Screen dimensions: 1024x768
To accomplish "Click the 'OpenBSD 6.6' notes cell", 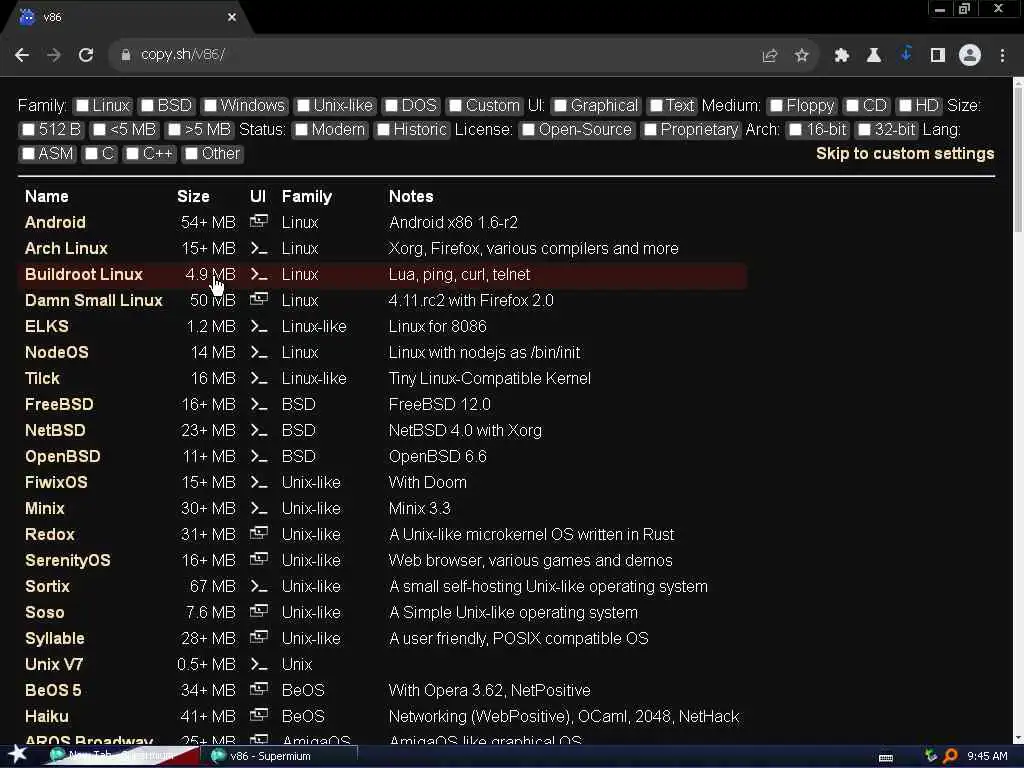I will [438, 456].
